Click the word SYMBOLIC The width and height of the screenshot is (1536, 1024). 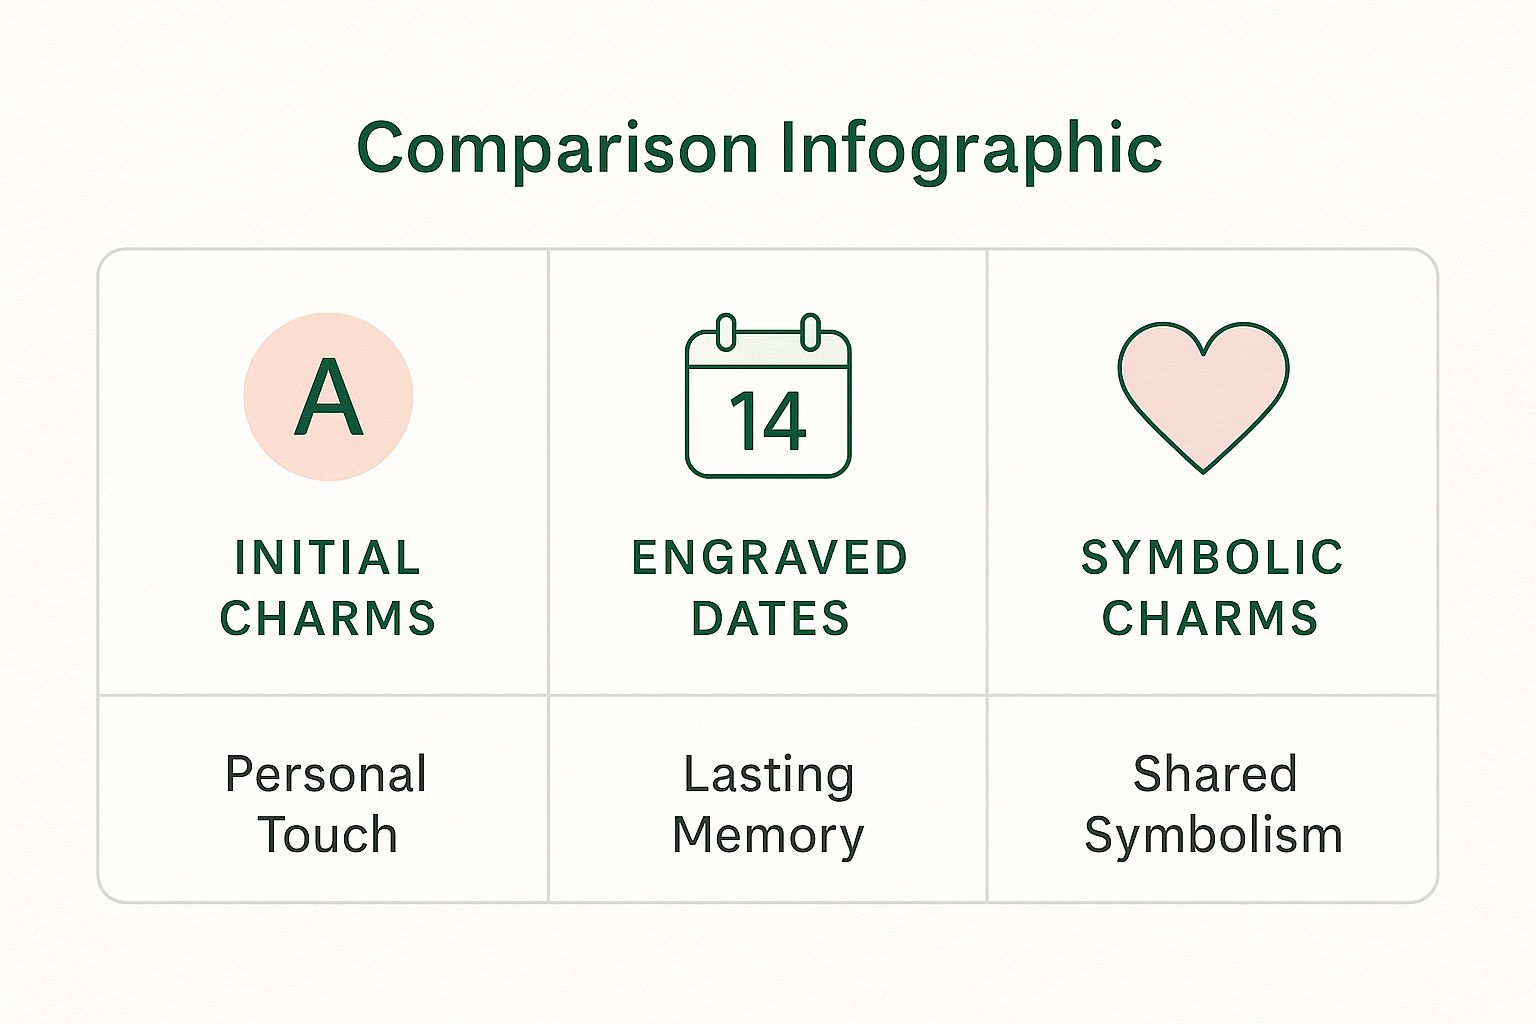1212,558
